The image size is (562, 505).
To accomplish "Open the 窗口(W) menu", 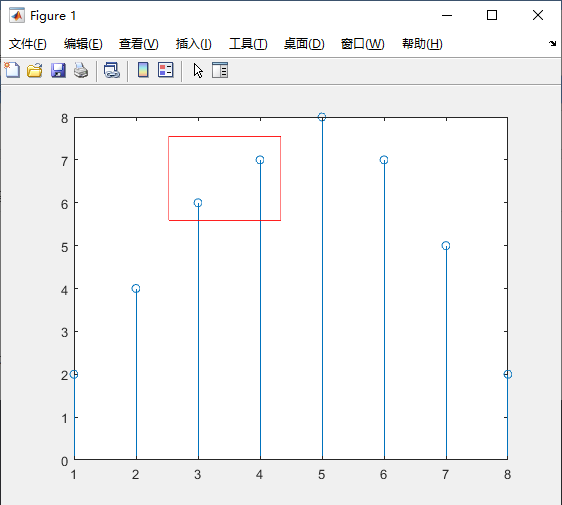I will (x=363, y=44).
